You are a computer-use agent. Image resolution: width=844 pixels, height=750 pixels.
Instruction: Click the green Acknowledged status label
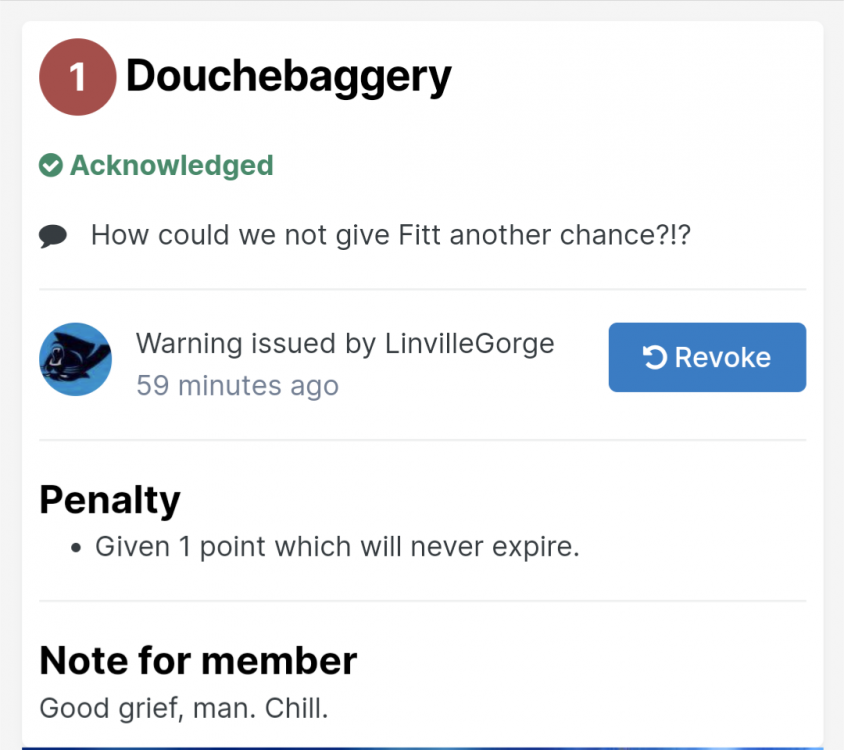click(x=171, y=165)
